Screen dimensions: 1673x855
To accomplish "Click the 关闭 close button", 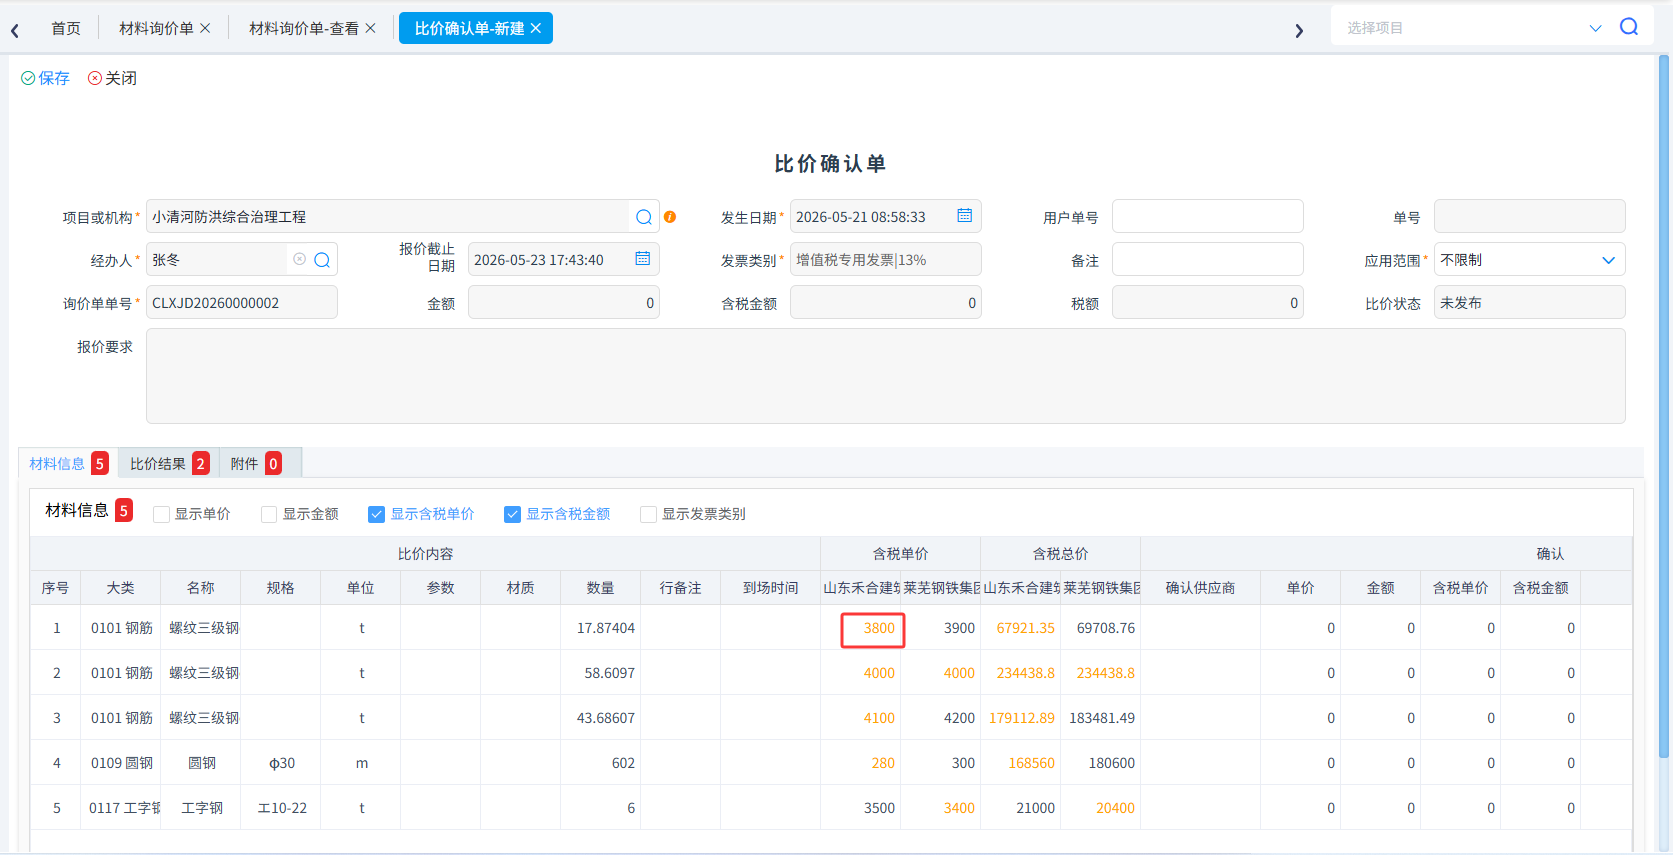I will [112, 78].
